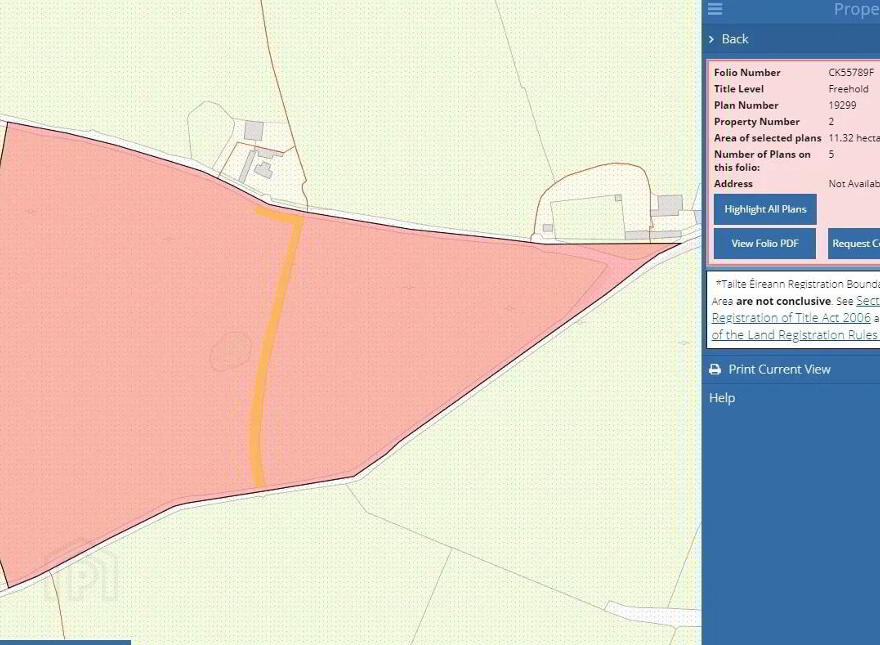Click the Plan Number label

click(746, 105)
